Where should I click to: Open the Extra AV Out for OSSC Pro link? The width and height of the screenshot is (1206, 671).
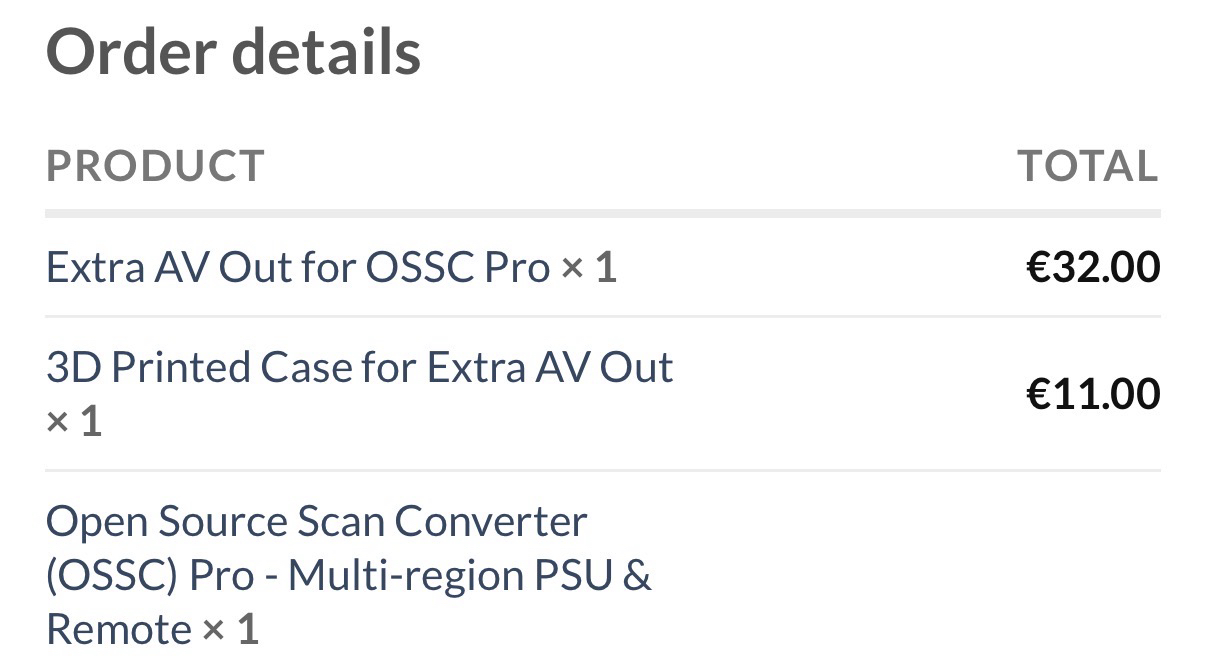pyautogui.click(x=297, y=267)
